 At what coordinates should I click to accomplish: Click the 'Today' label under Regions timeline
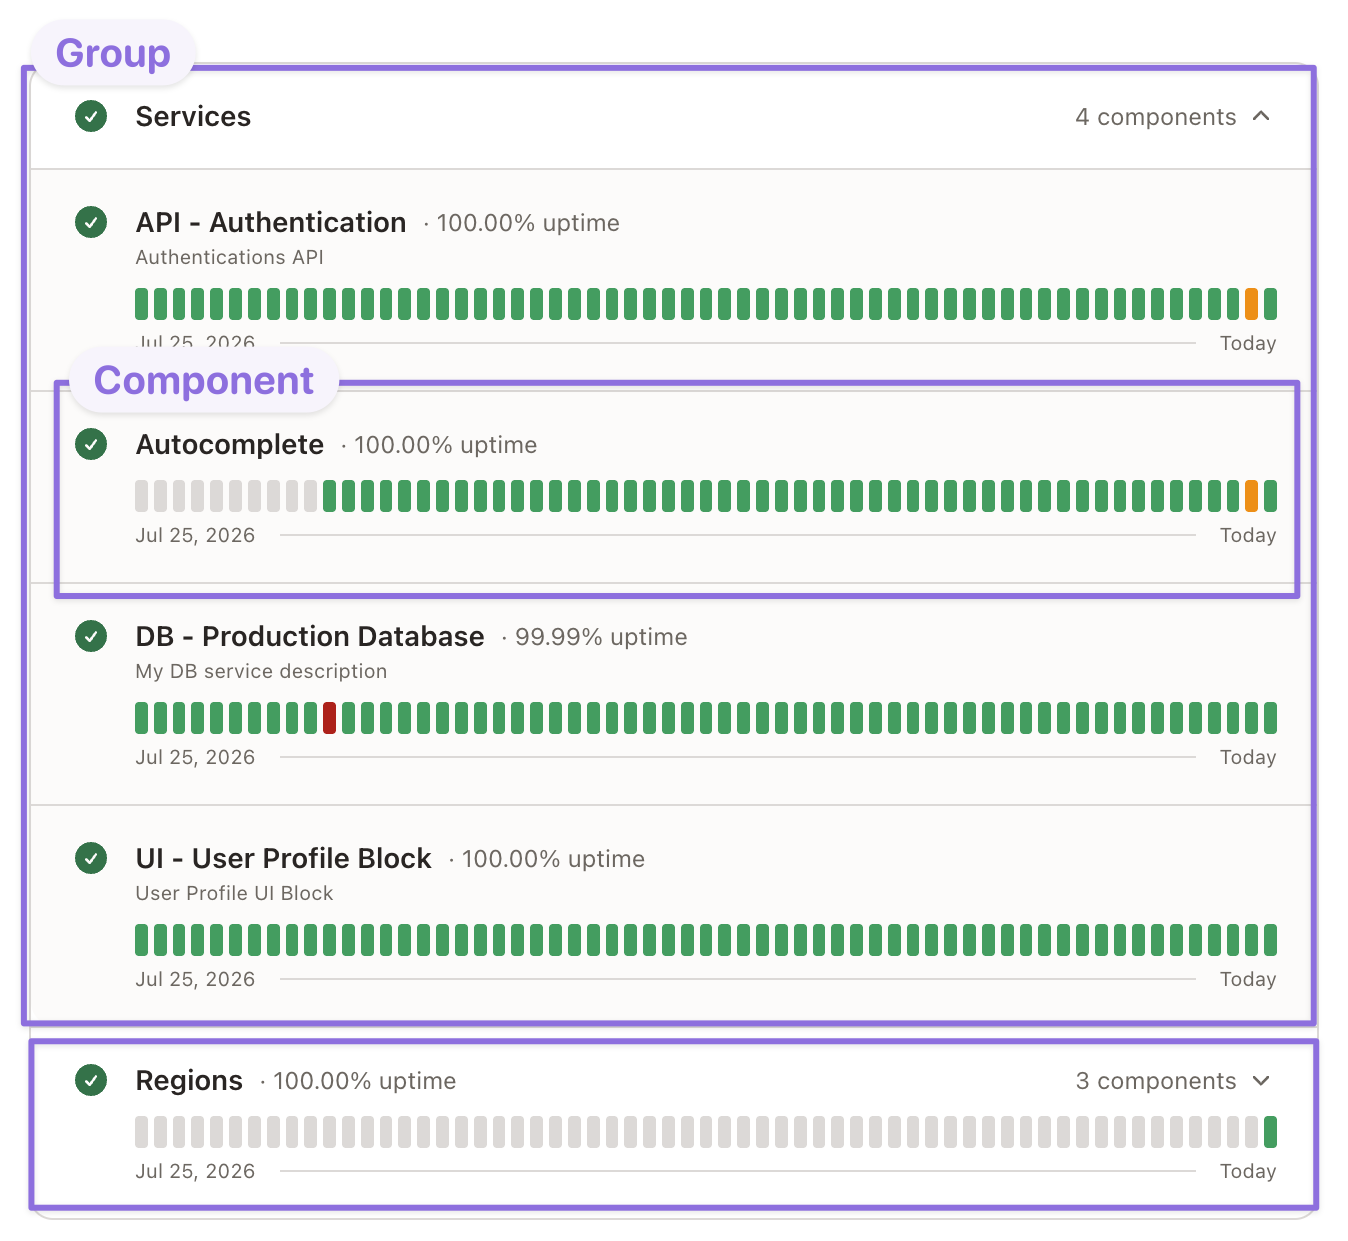[x=1248, y=1171]
